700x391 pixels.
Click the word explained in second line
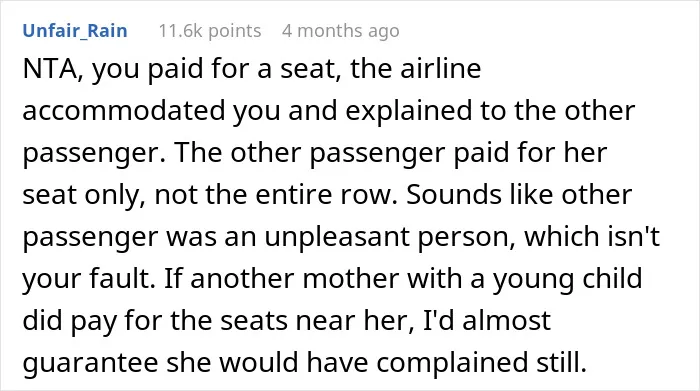[x=408, y=112]
